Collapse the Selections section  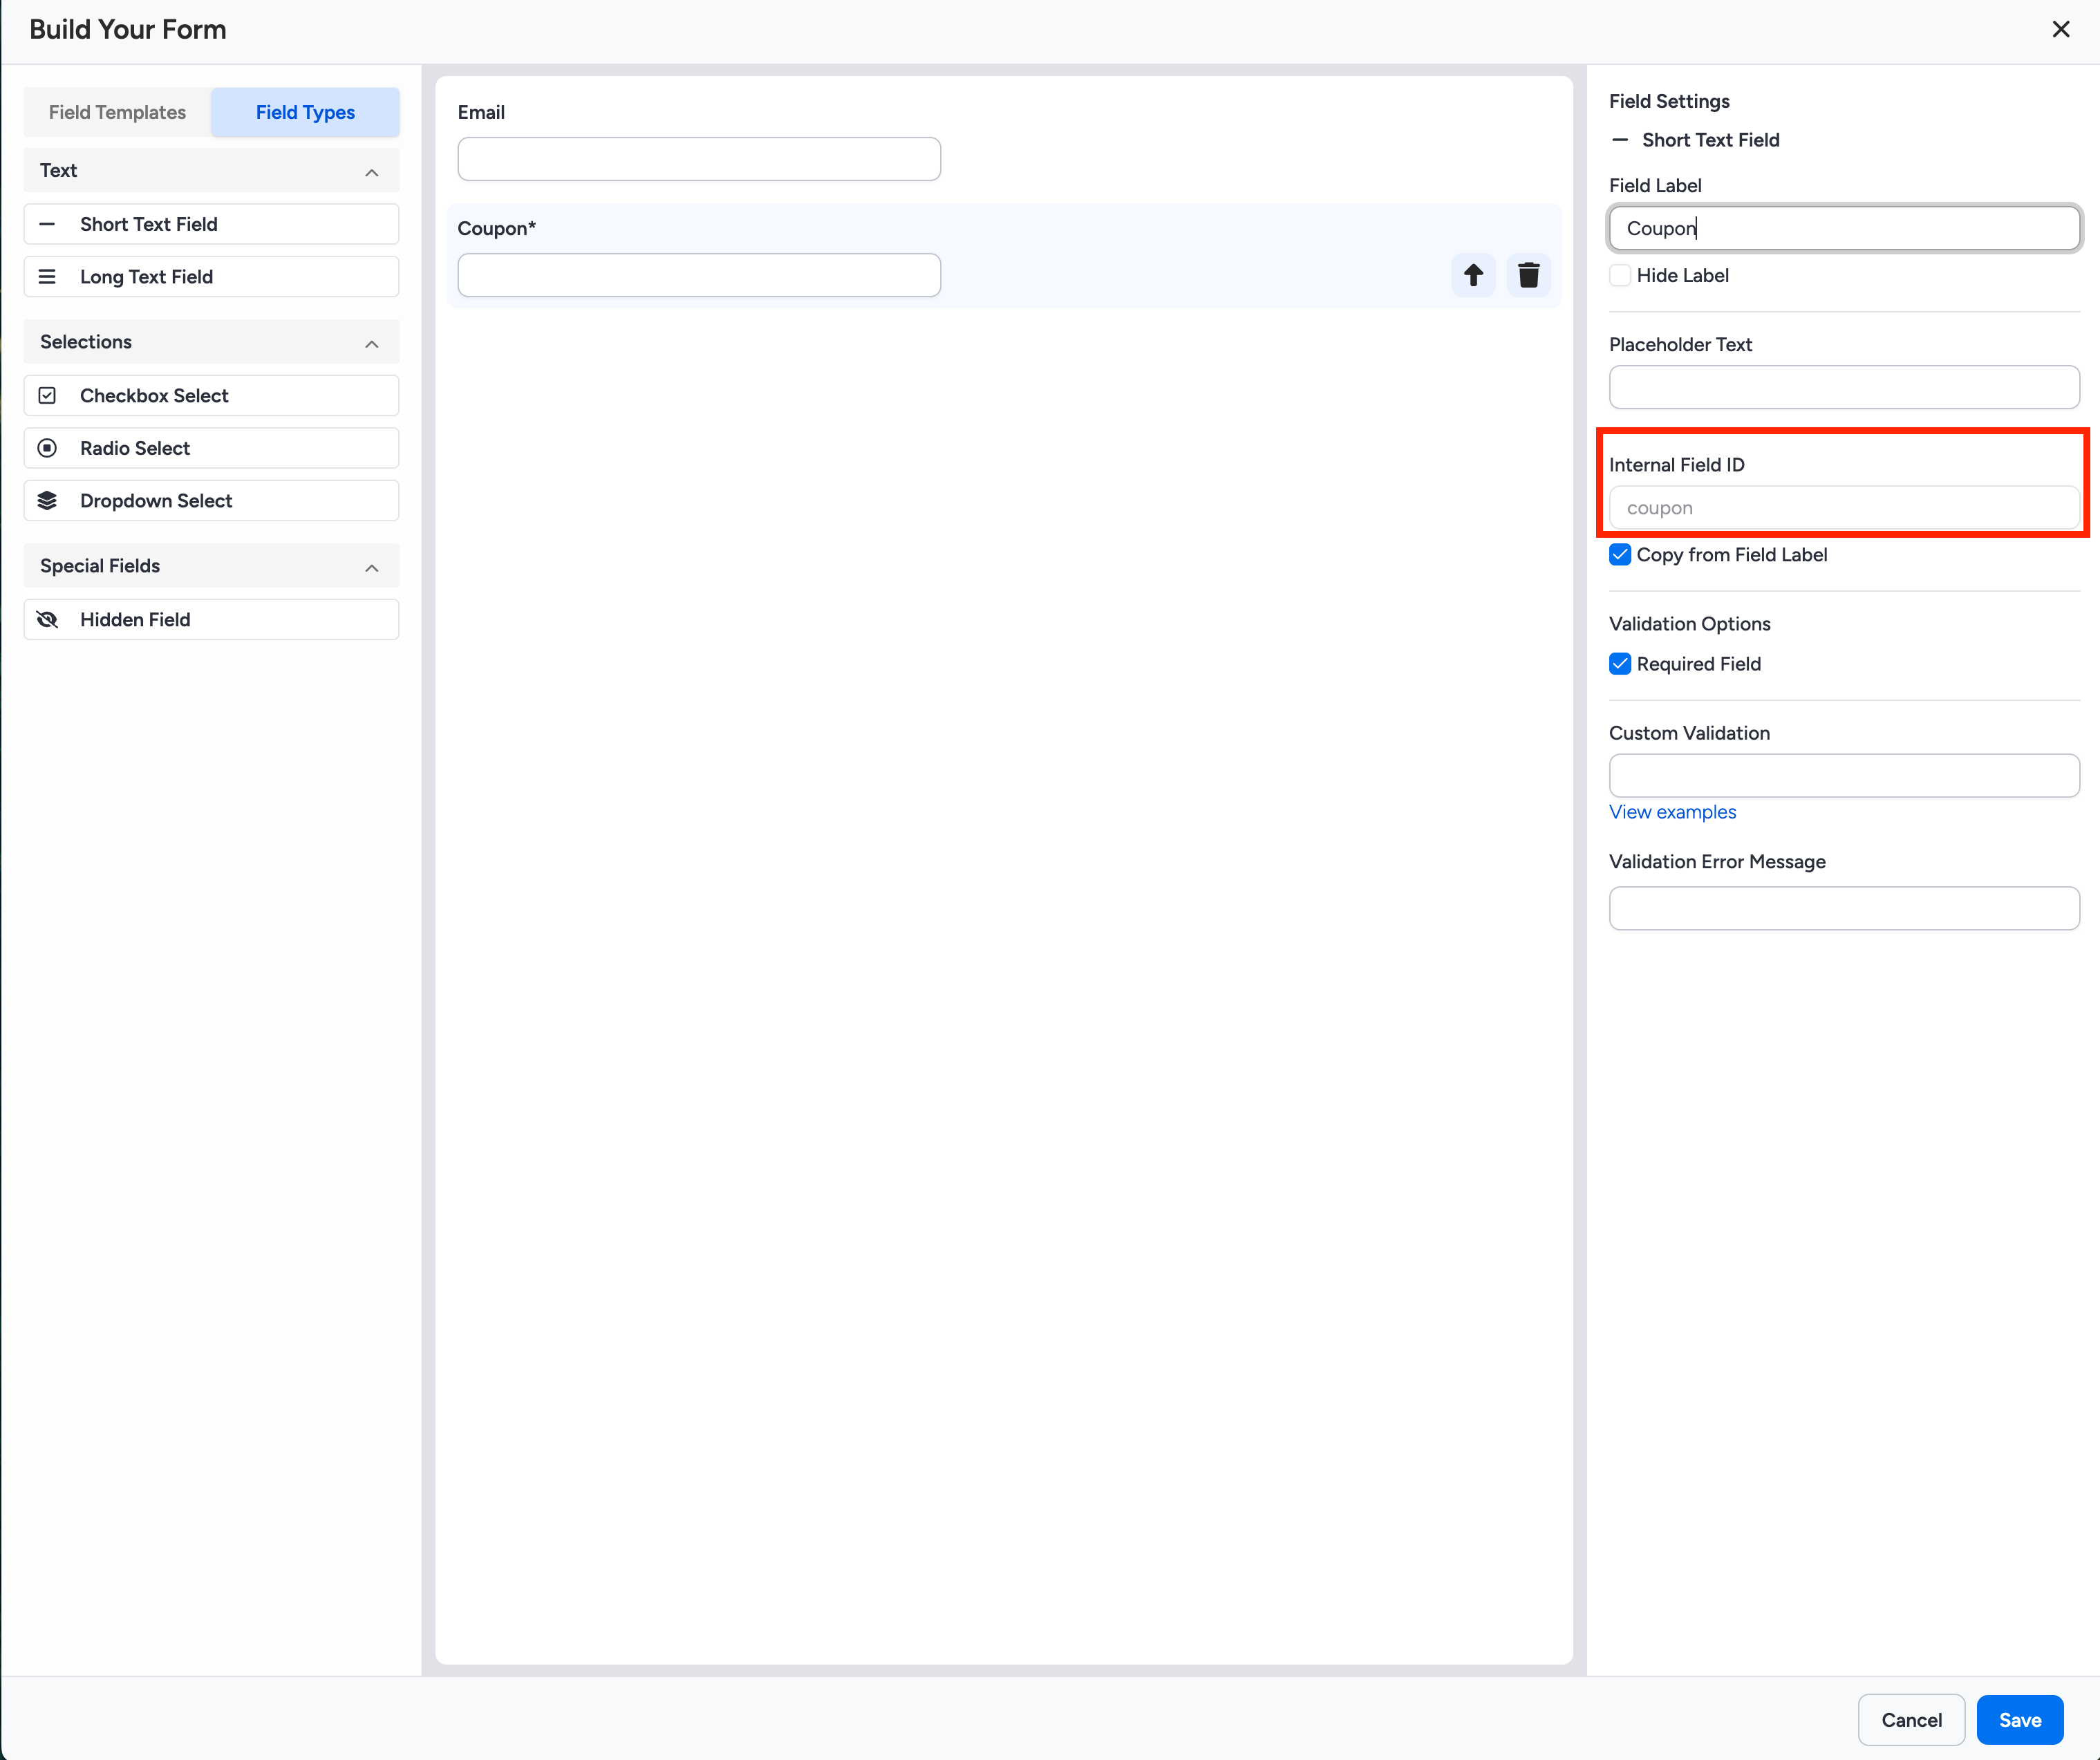tap(372, 343)
